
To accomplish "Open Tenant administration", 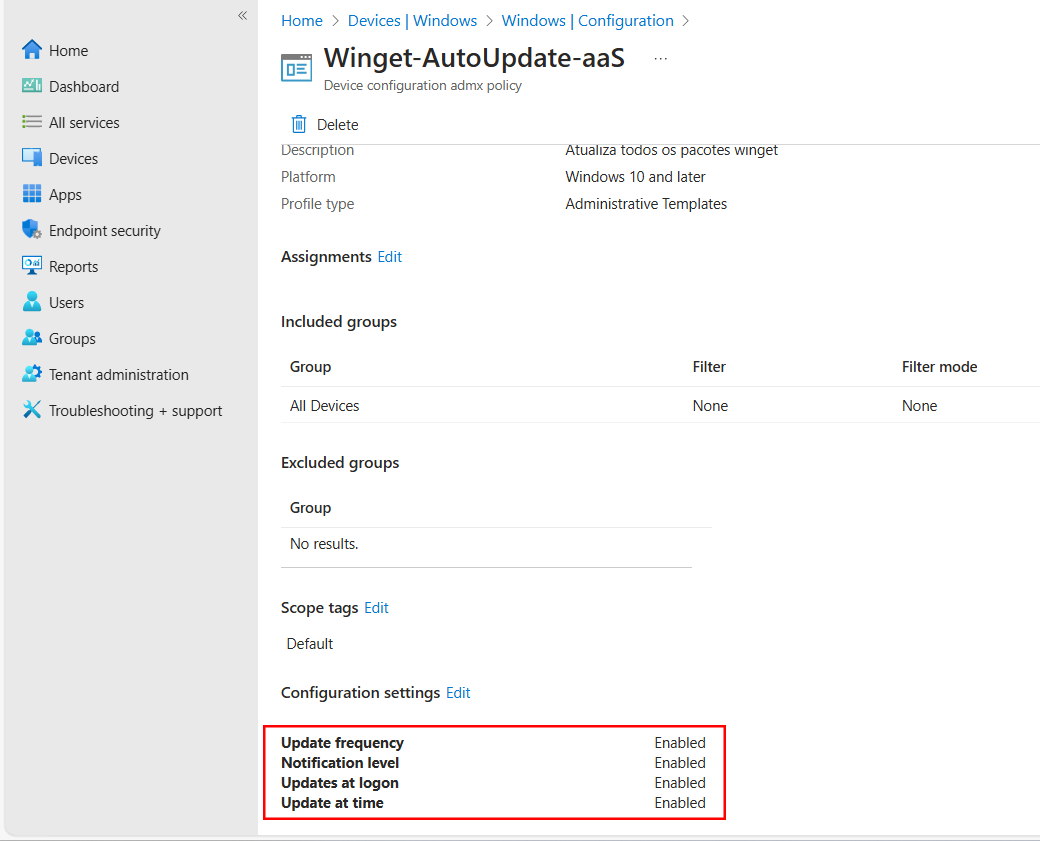I will (119, 375).
